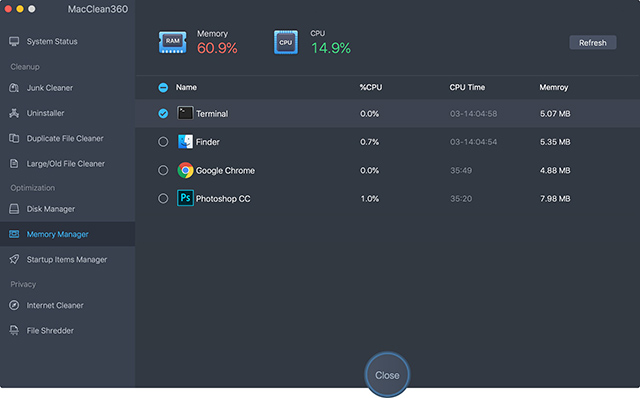
Task: Click the Uninstaller sidebar icon
Action: pos(14,113)
